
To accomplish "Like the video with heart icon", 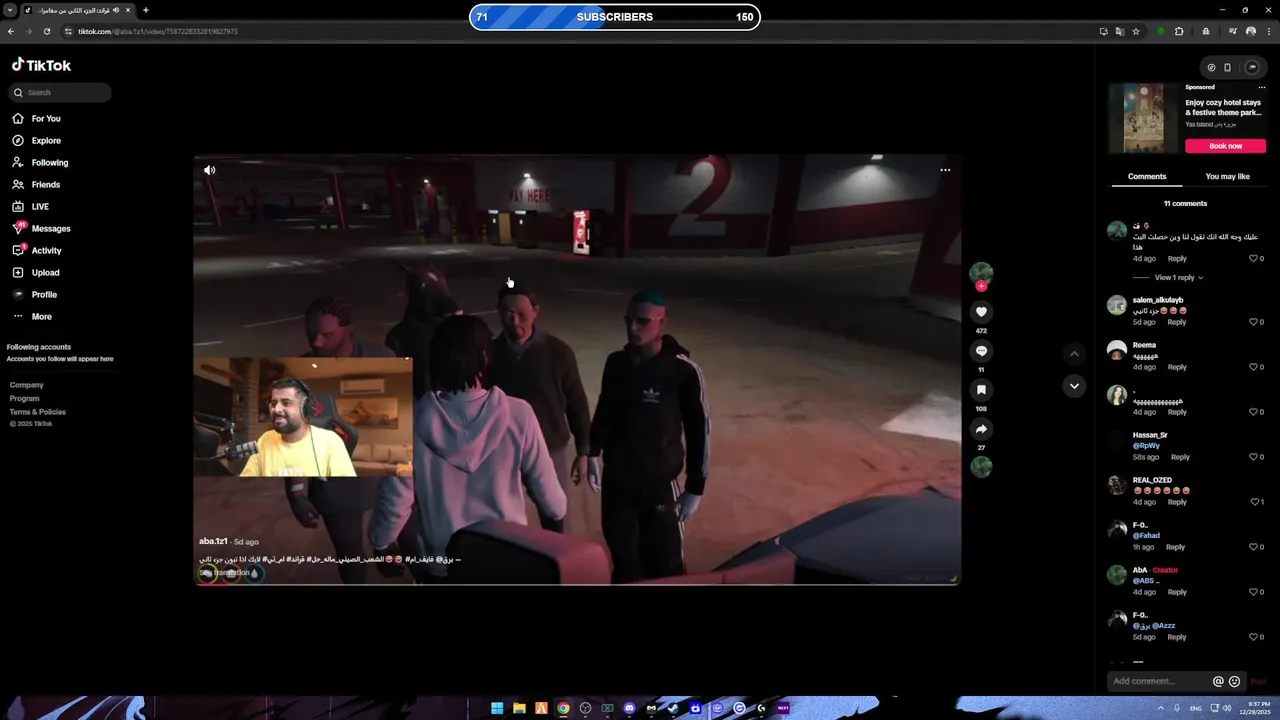I will coord(981,312).
